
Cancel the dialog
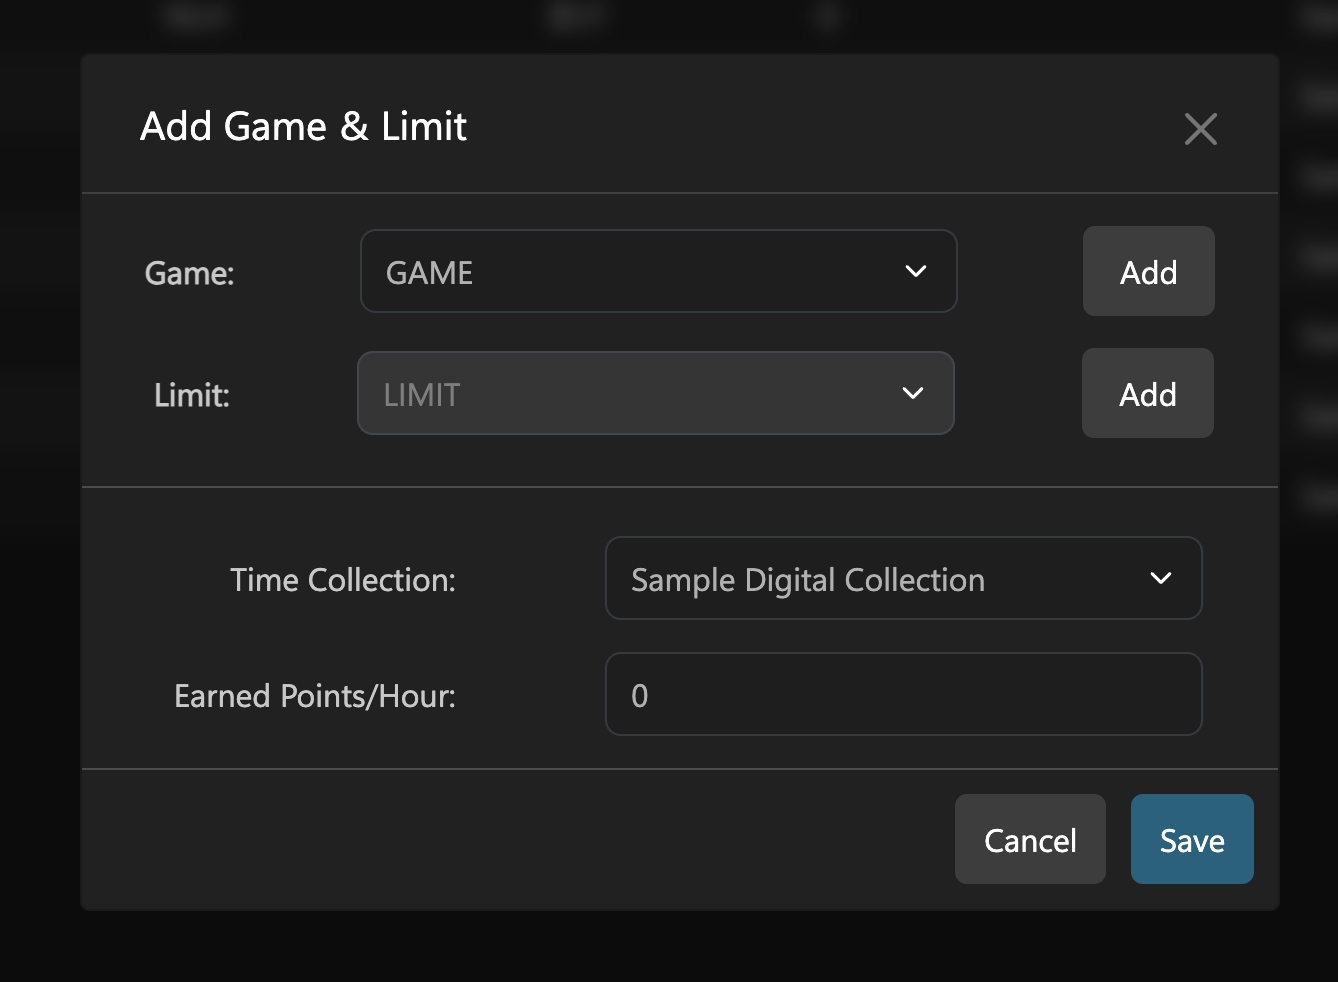click(1029, 840)
